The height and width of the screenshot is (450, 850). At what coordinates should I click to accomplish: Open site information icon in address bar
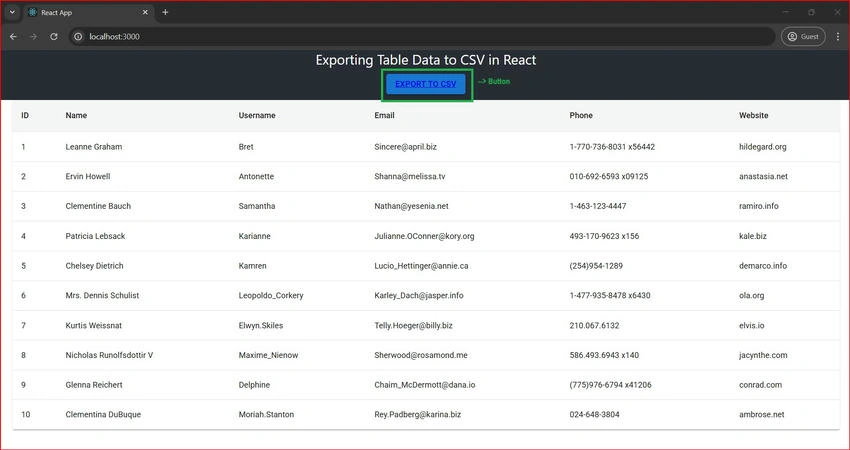point(78,36)
